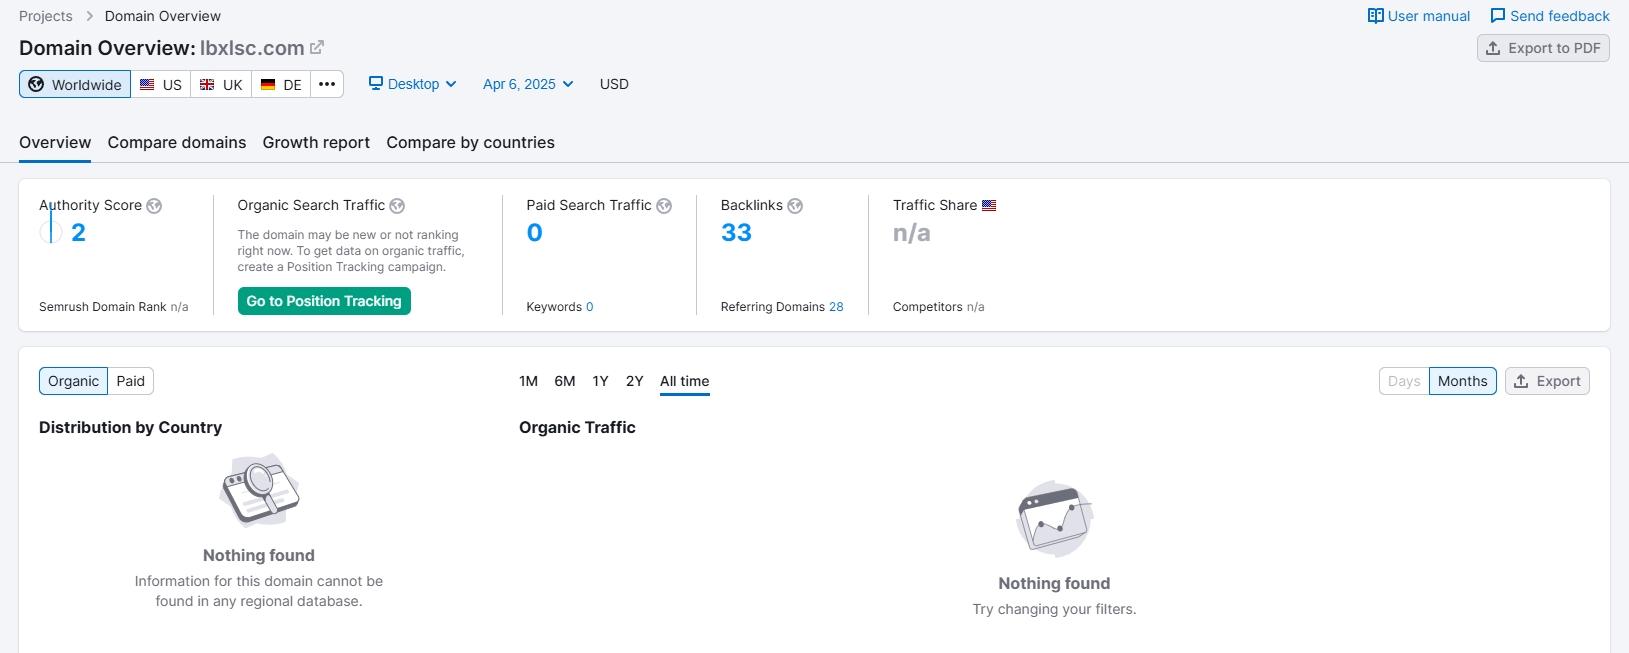Click the Referring Domains count 28
Screen dimensions: 1629x653
pyautogui.click(x=836, y=307)
